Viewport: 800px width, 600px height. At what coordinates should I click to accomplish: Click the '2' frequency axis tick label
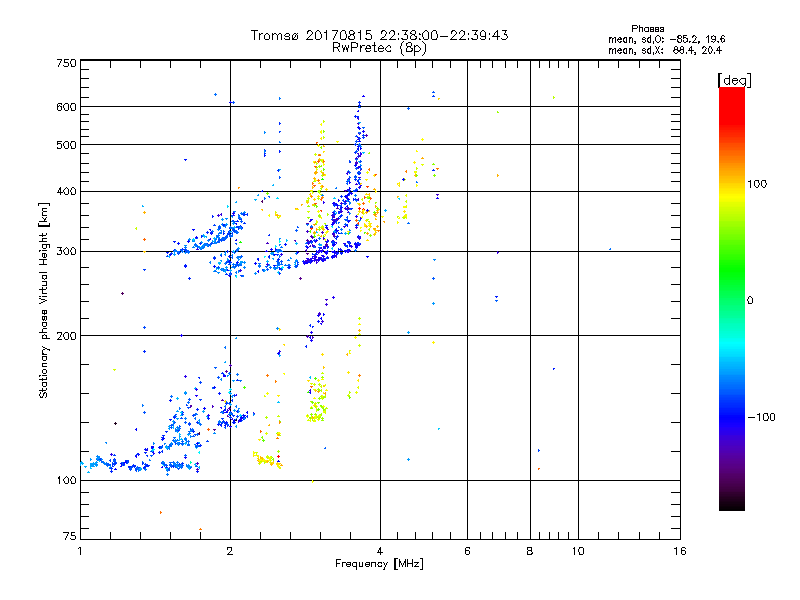click(230, 551)
